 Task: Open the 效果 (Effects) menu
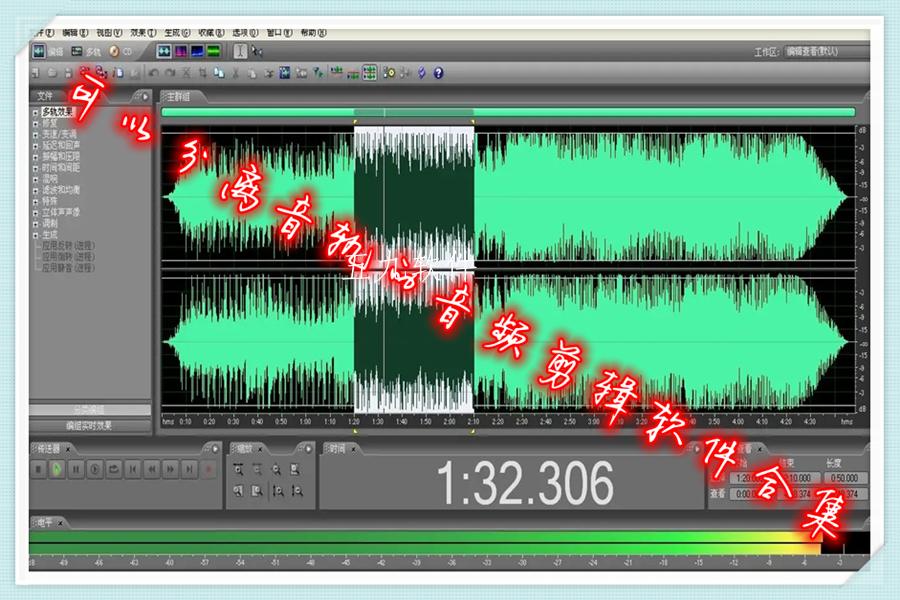[139, 32]
